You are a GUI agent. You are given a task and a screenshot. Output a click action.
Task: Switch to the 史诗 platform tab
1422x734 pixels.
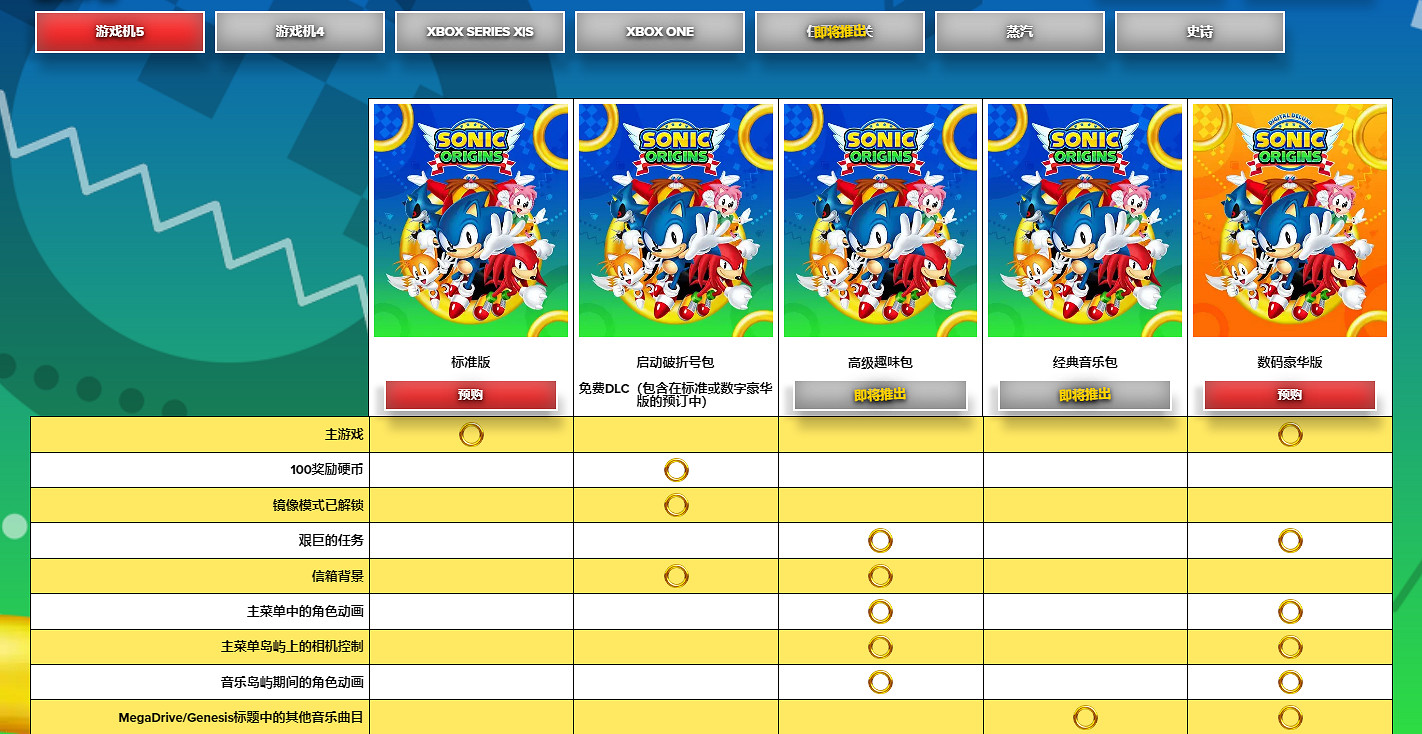point(1200,32)
